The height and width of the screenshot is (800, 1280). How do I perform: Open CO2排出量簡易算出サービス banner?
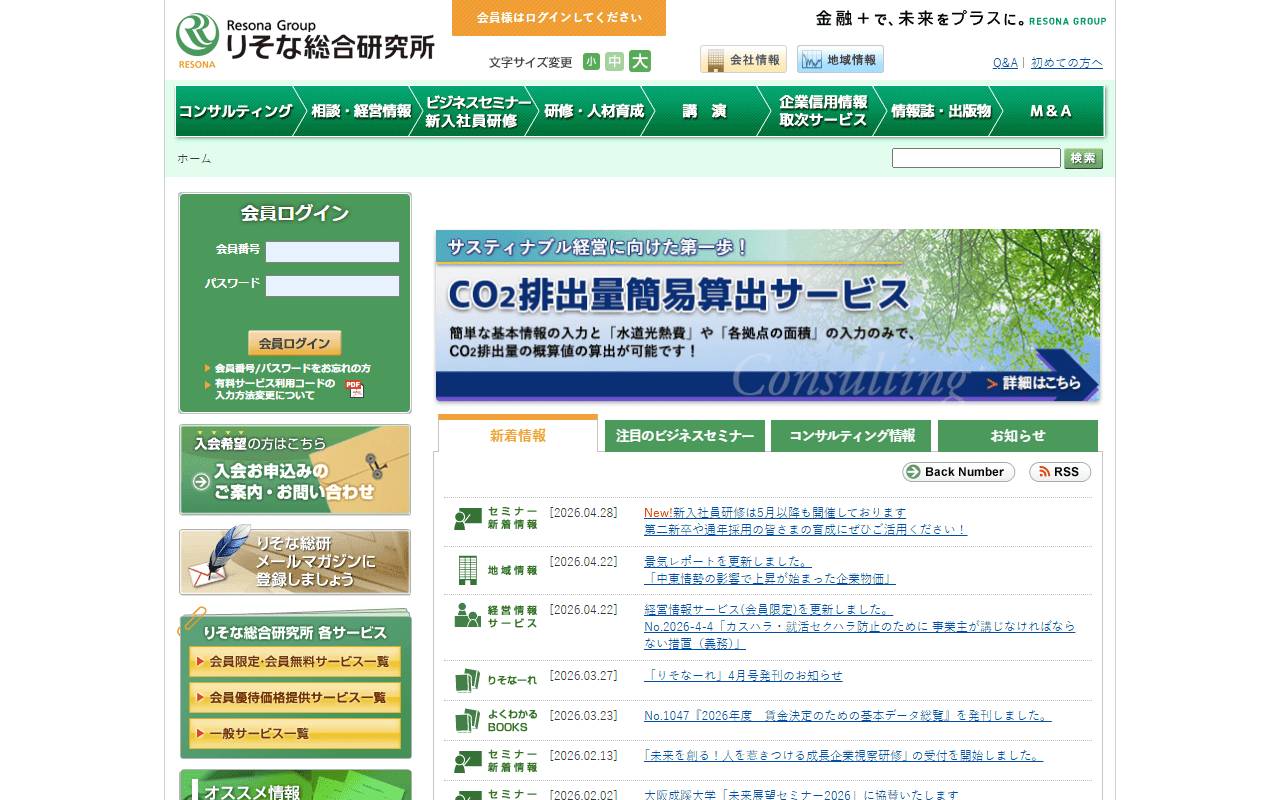tap(768, 315)
